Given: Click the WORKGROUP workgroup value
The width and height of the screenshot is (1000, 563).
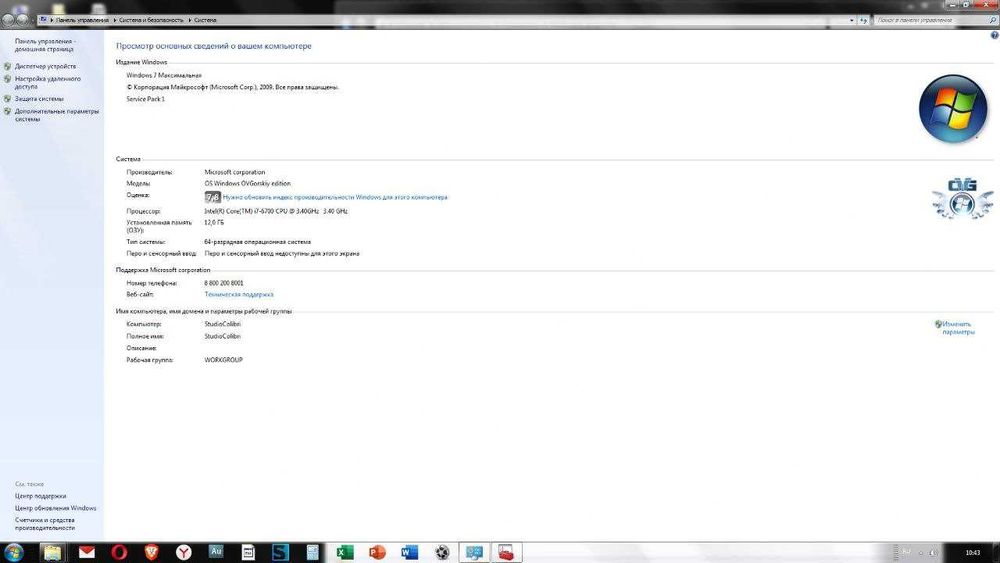Looking at the screenshot, I should [x=223, y=360].
